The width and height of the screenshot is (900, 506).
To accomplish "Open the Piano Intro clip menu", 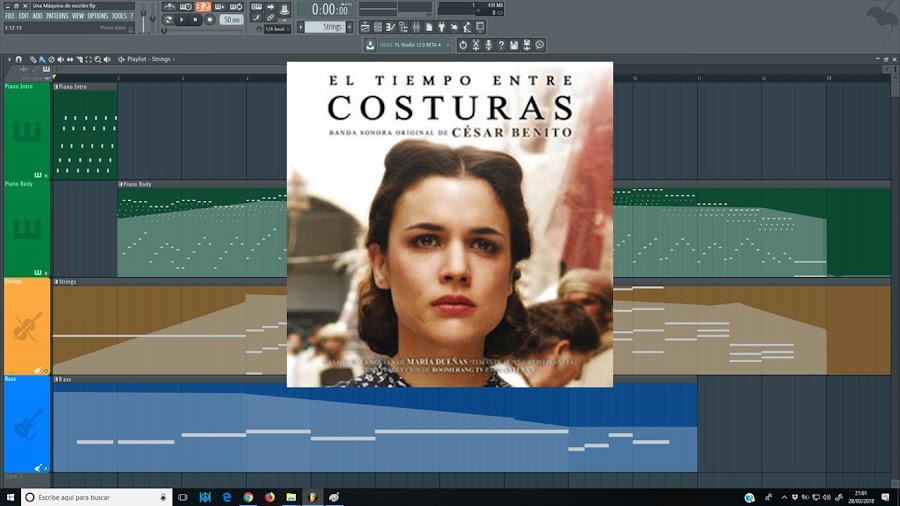I will click(x=56, y=87).
